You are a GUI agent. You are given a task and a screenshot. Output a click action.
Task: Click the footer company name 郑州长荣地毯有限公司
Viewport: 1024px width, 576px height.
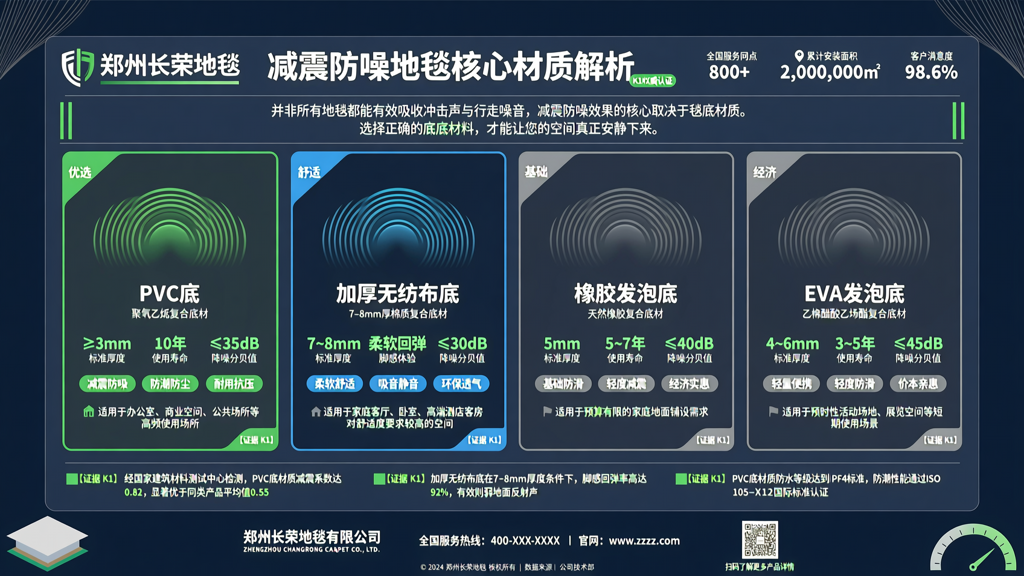click(312, 537)
